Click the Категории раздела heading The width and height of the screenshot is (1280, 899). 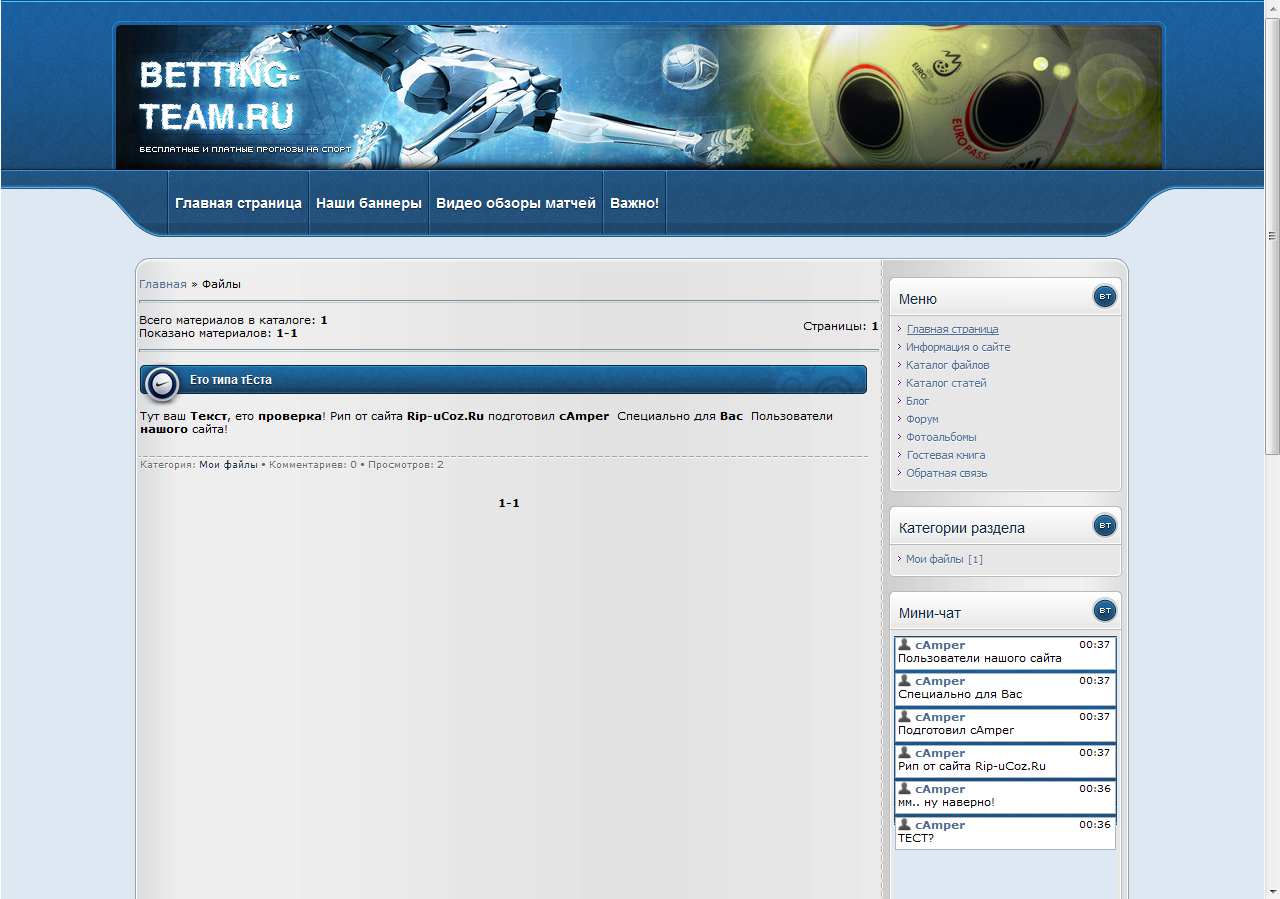(962, 528)
